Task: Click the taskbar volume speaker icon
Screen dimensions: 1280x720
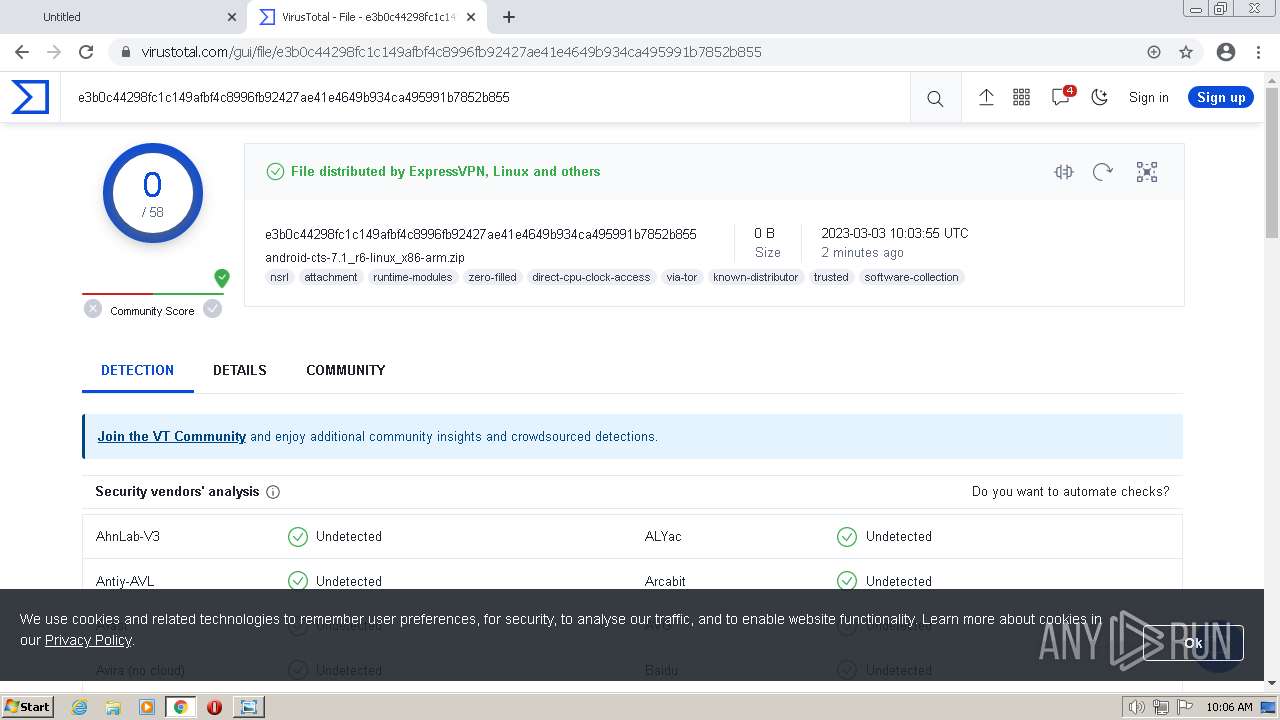Action: (x=1136, y=707)
